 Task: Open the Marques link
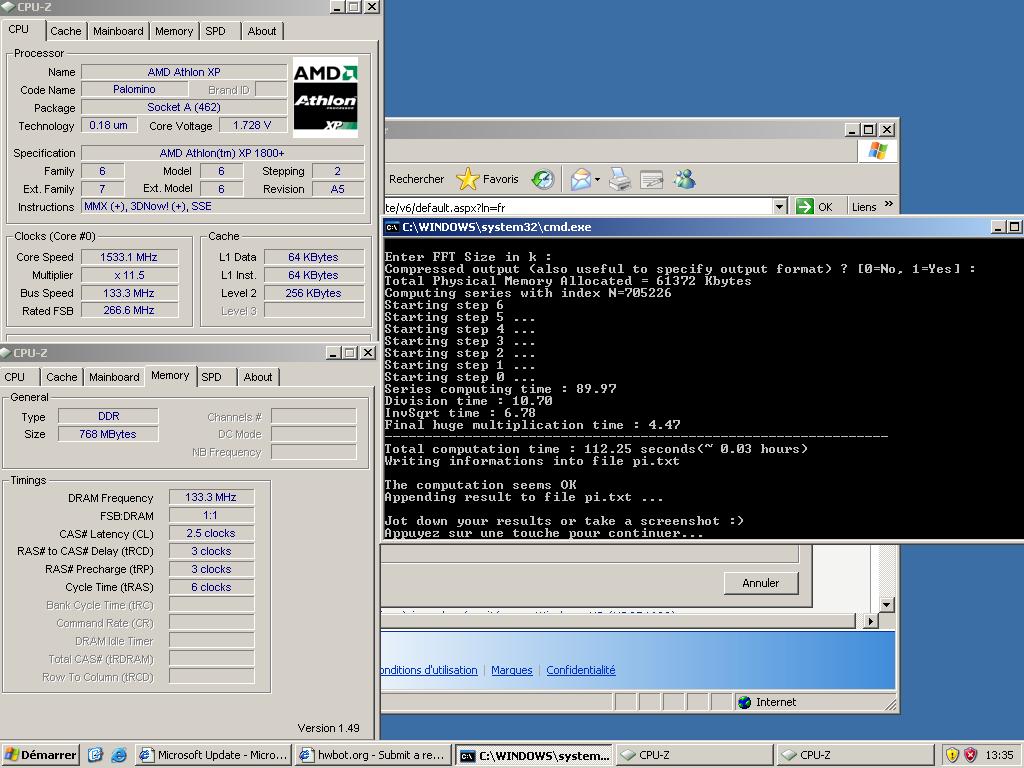coord(512,670)
